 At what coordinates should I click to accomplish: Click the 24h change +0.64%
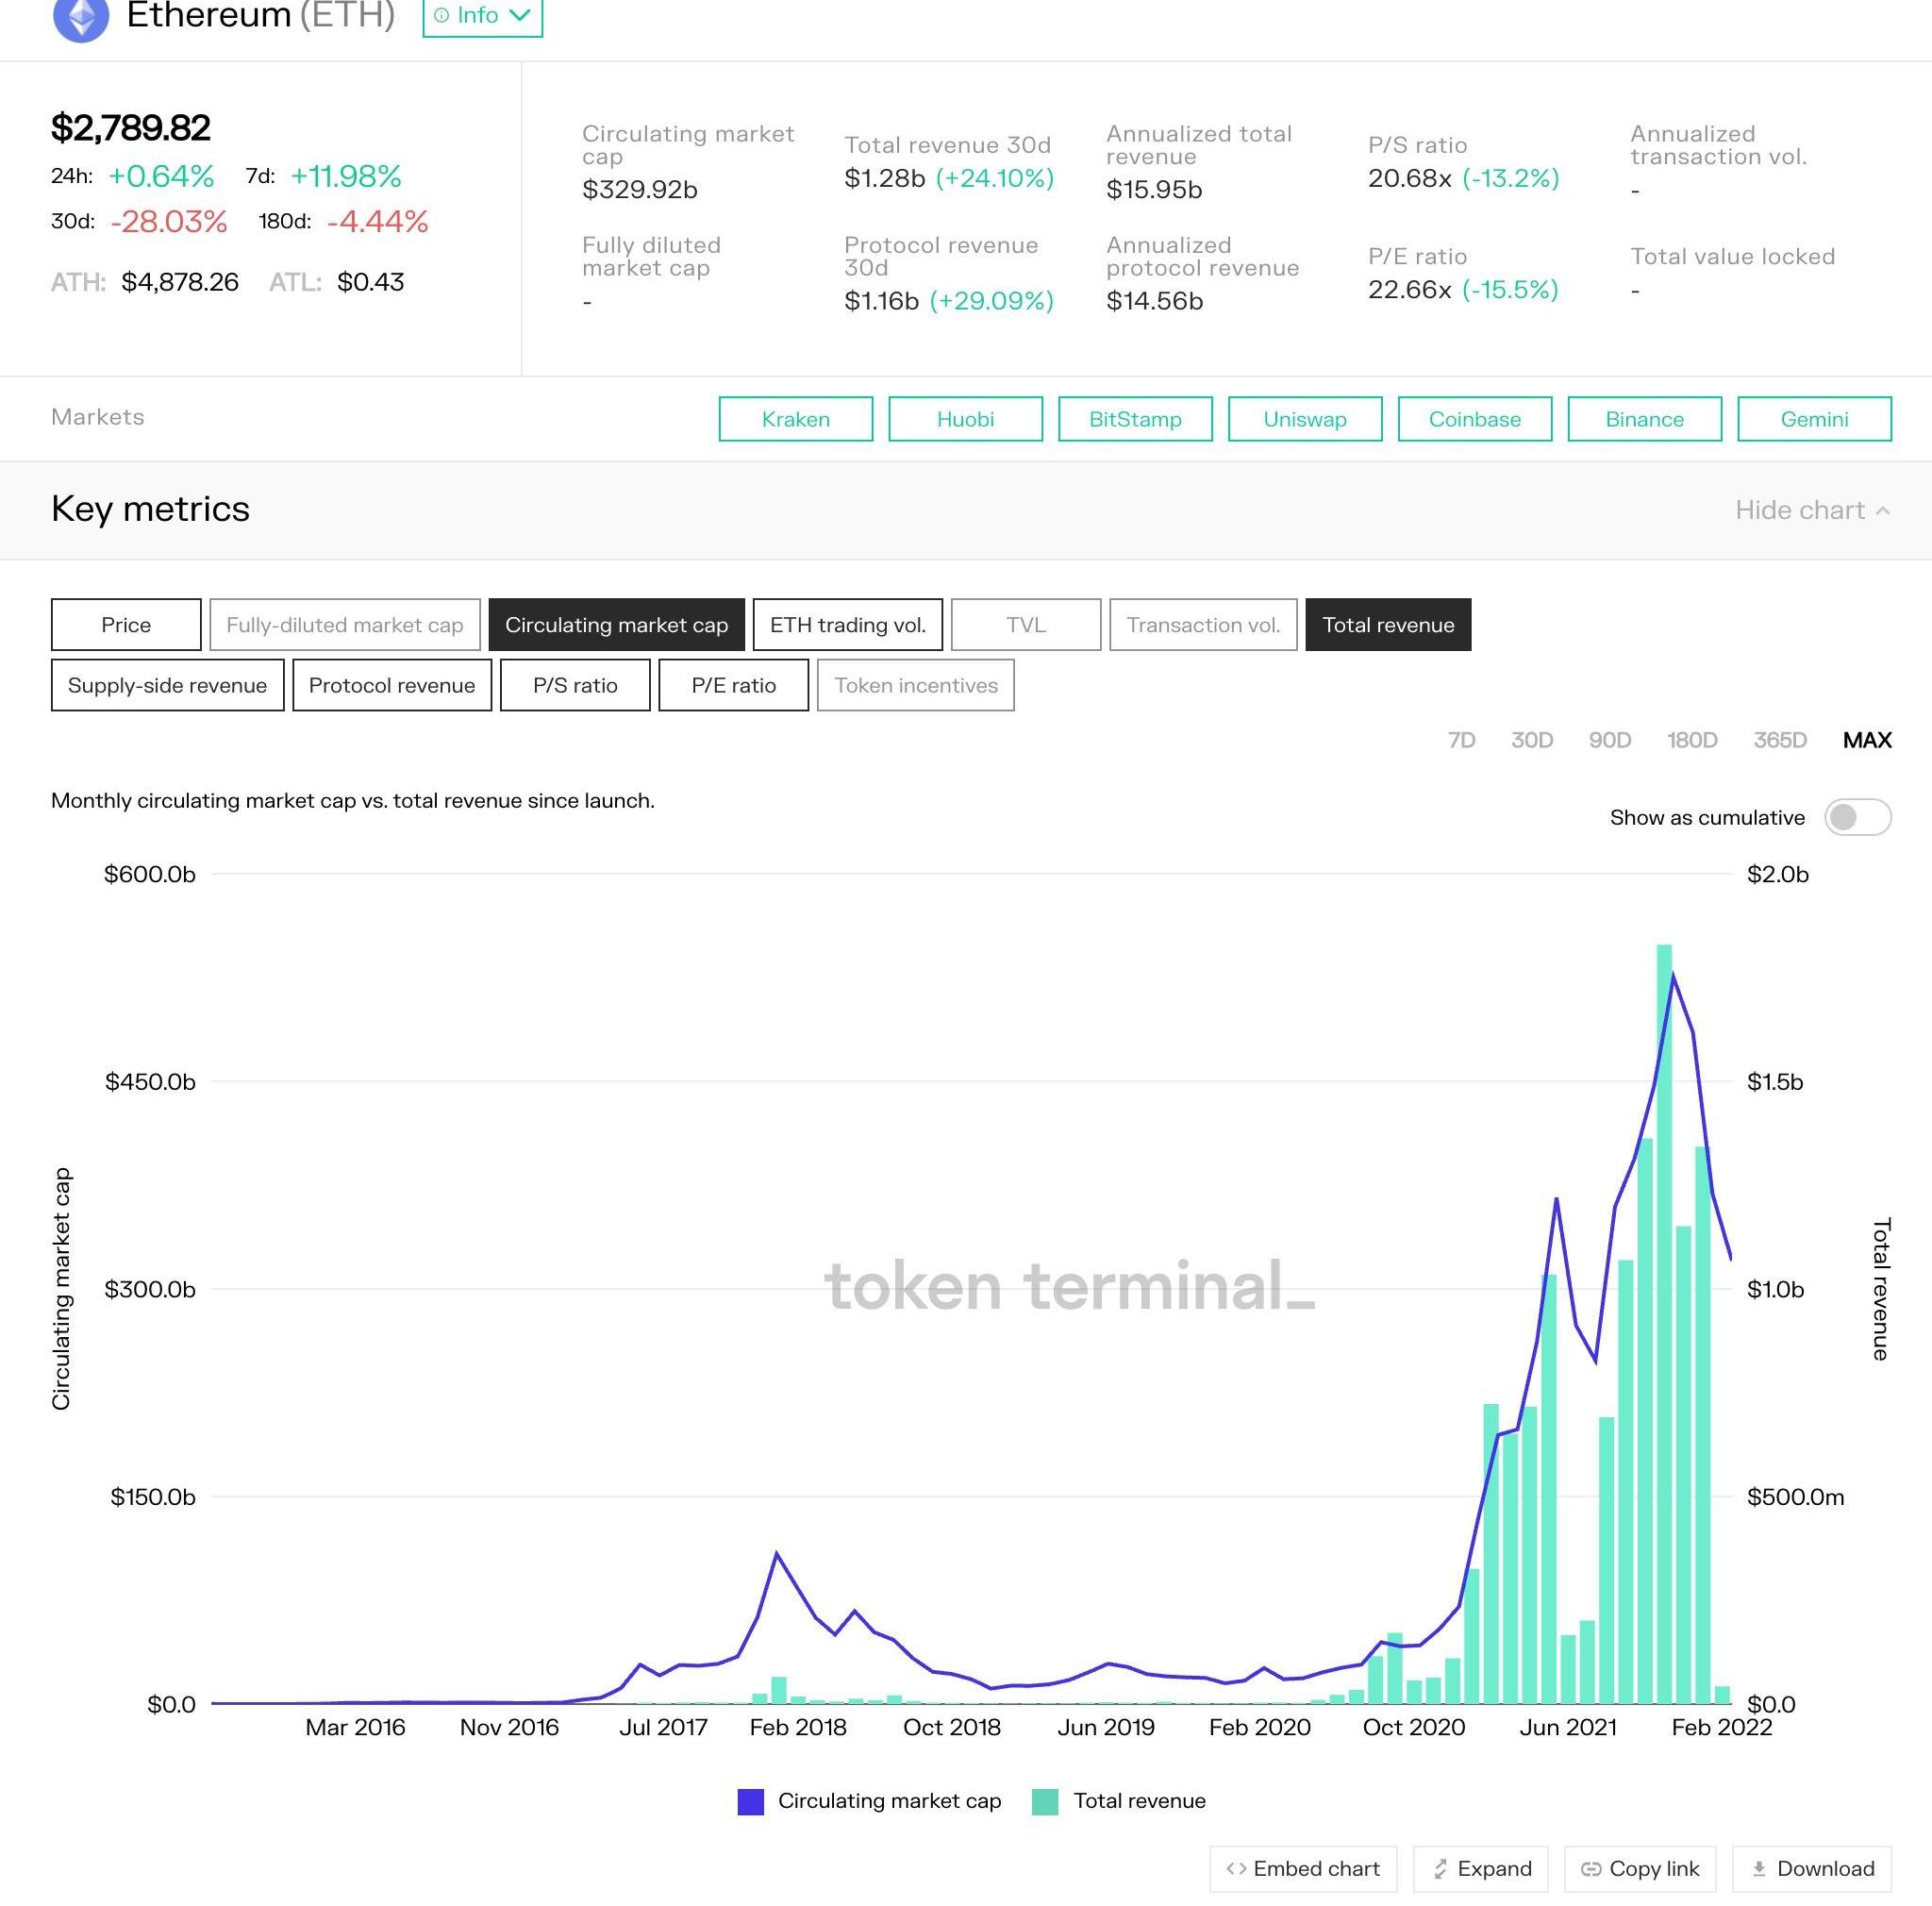click(x=161, y=176)
